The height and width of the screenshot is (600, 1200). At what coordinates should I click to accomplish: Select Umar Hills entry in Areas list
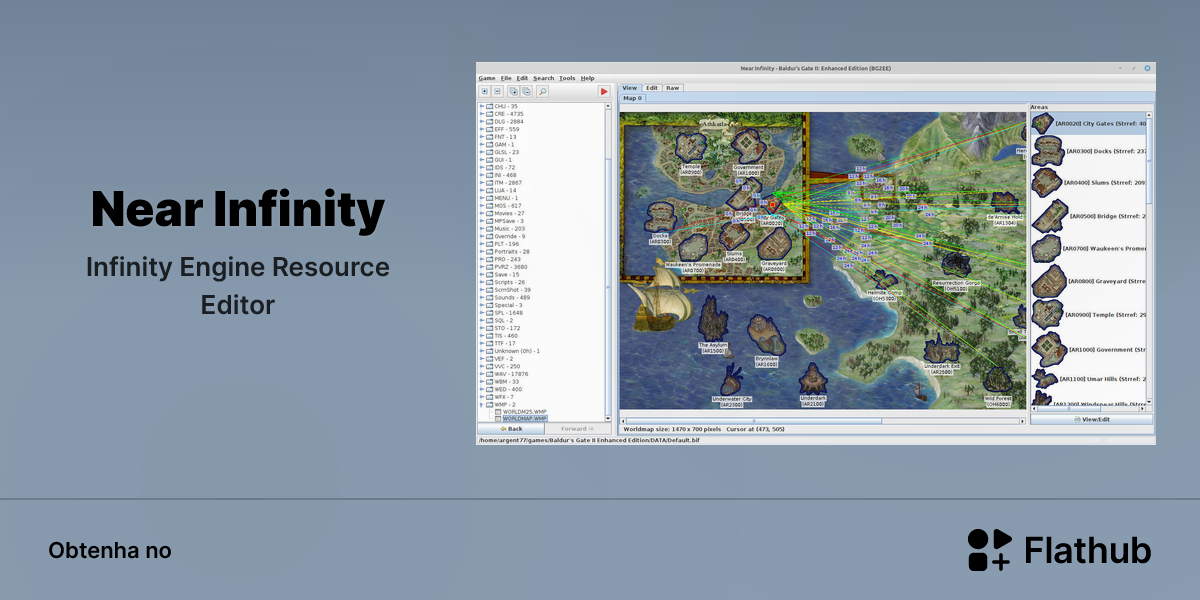(x=1089, y=379)
